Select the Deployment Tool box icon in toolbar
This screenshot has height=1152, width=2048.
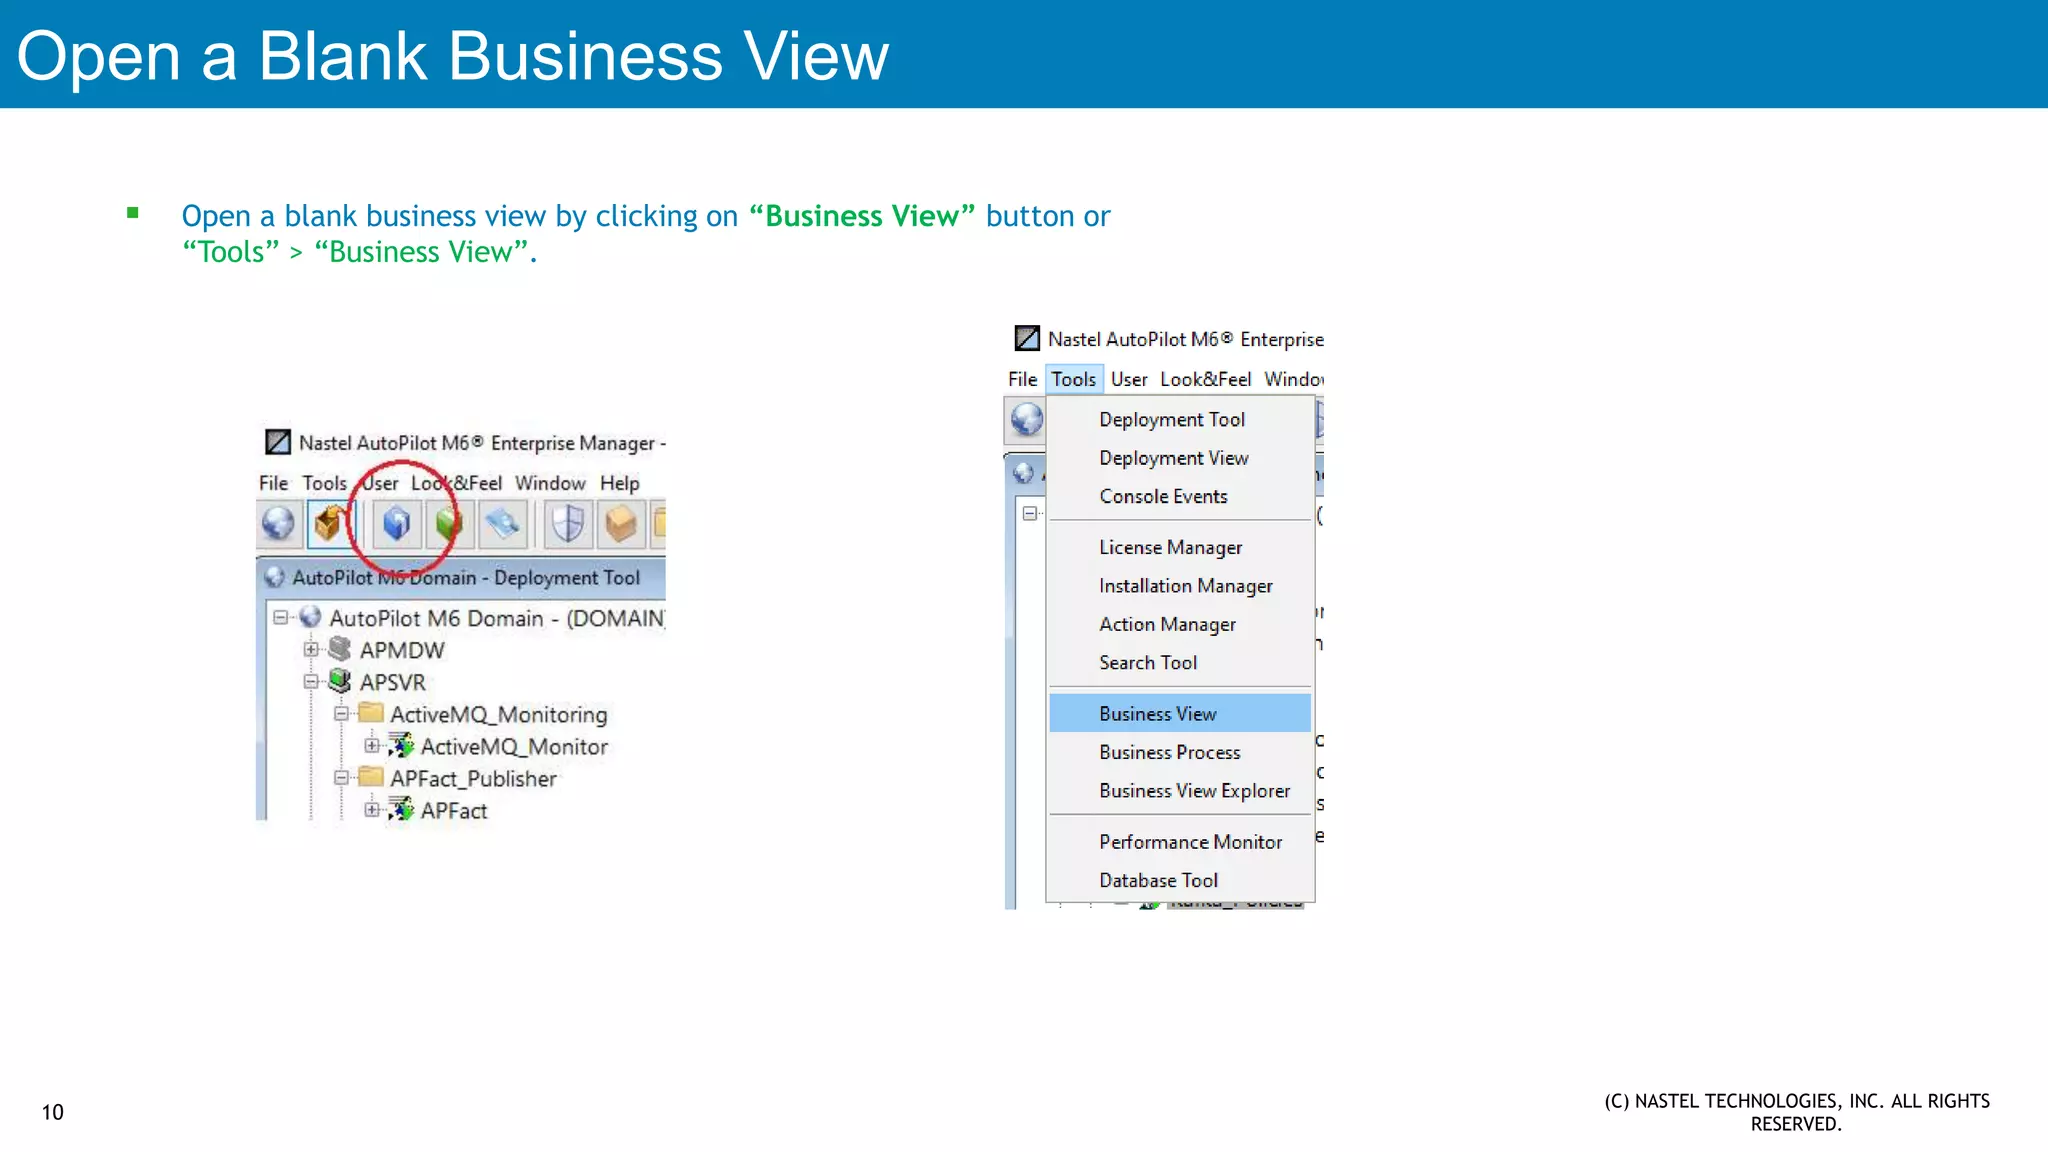pos(329,523)
